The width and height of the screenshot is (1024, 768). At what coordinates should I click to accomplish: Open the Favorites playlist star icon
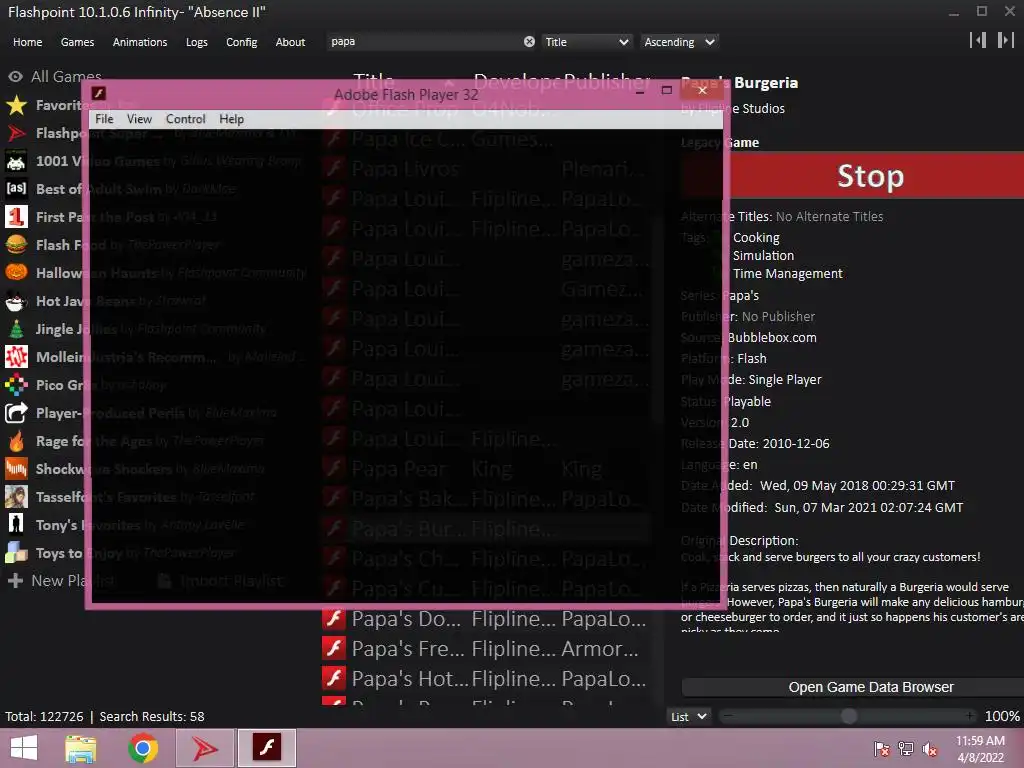click(x=16, y=104)
